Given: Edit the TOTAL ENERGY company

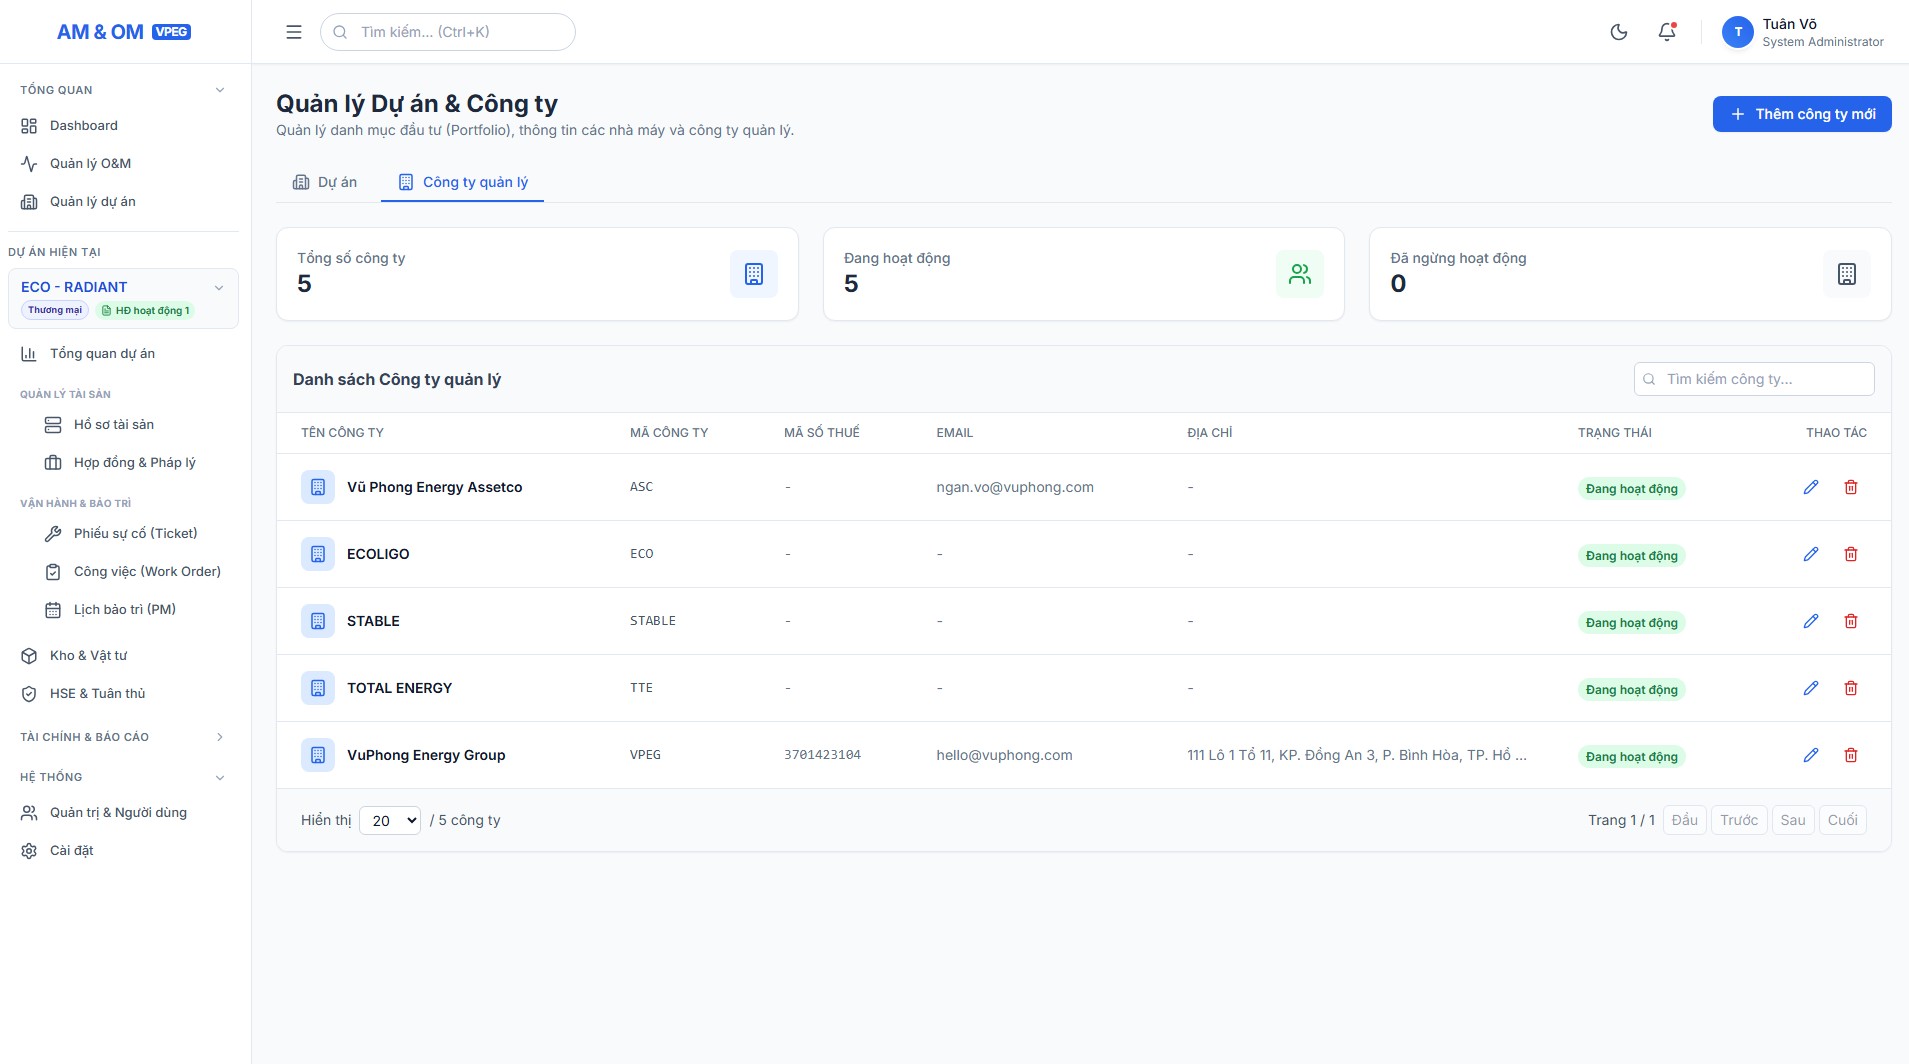Looking at the screenshot, I should pos(1811,688).
